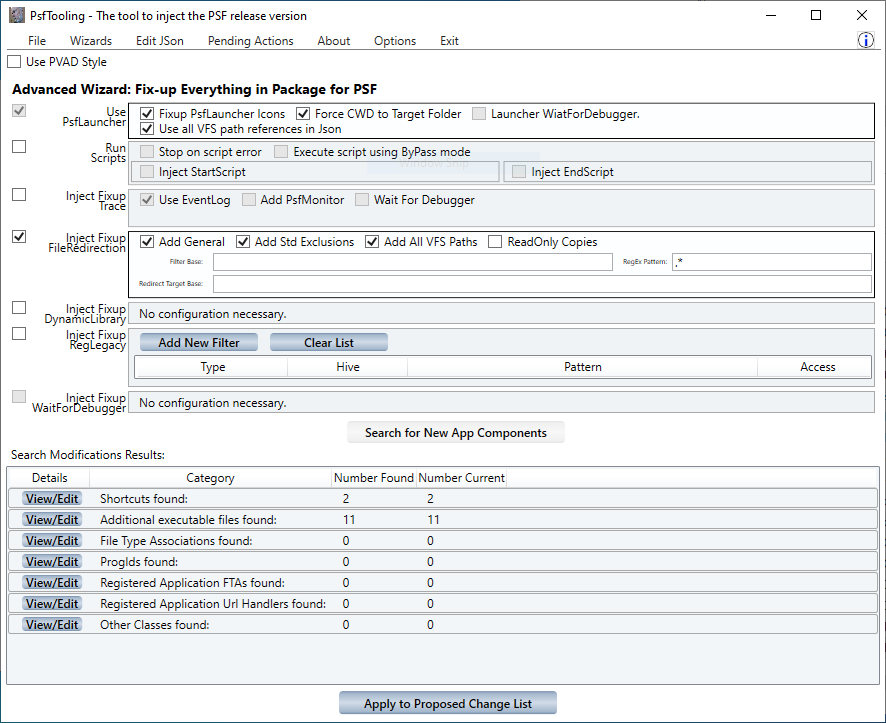The width and height of the screenshot is (886, 723).
Task: Open the Pending Actions menu
Action: [250, 41]
